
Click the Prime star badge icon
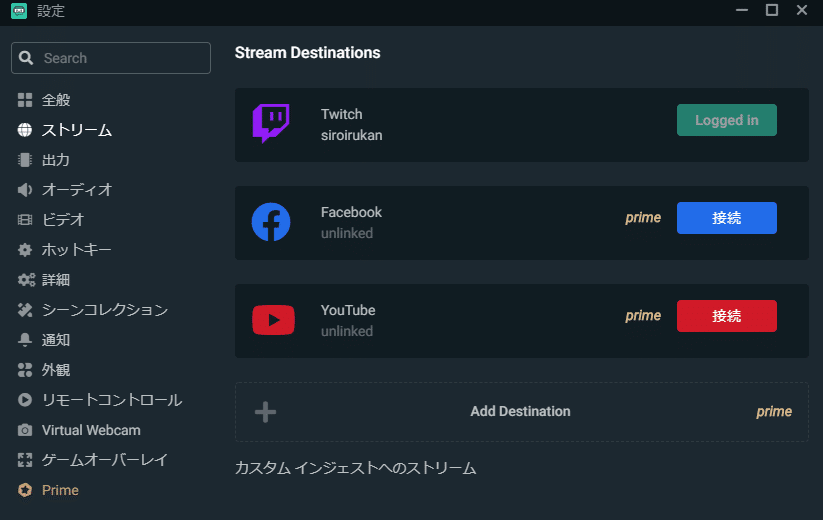(25, 490)
